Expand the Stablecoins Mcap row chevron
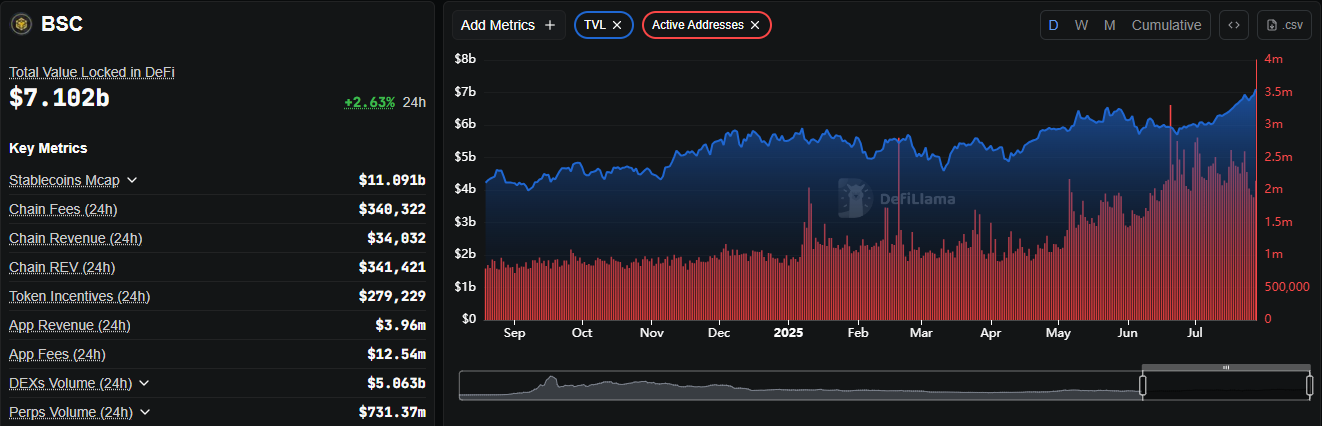Image resolution: width=1322 pixels, height=426 pixels. pyautogui.click(x=132, y=180)
